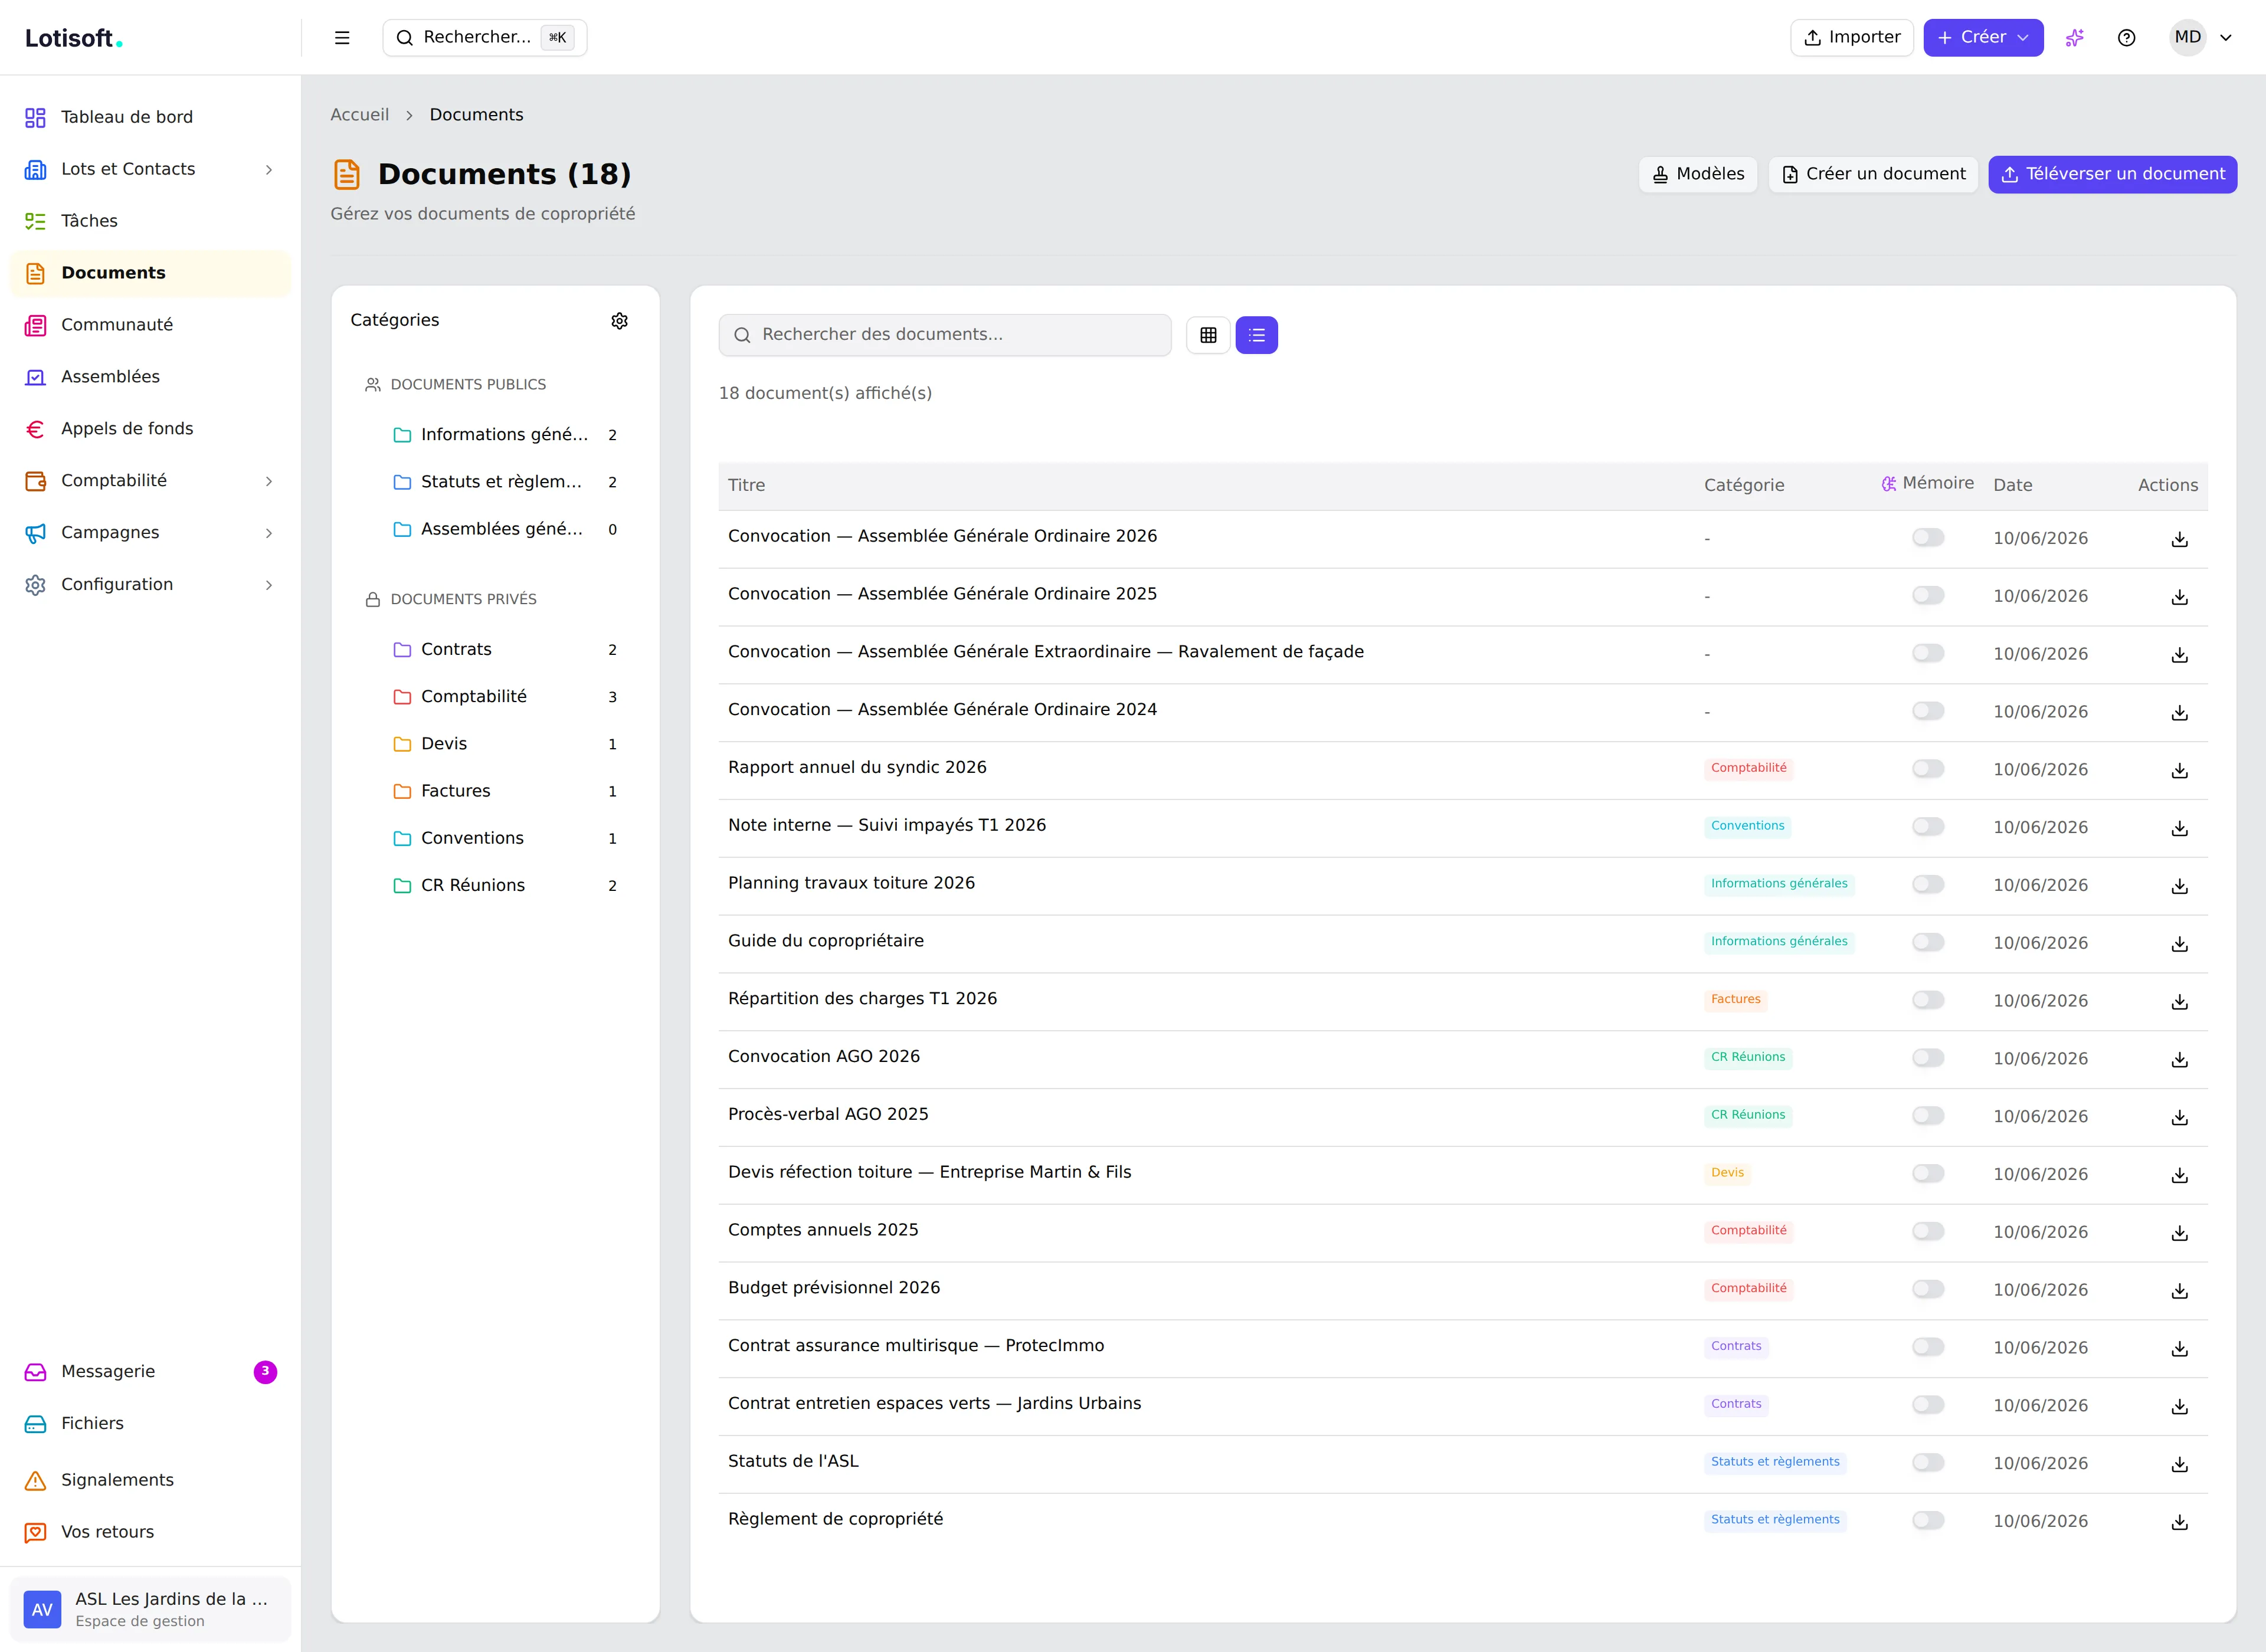Download Règlement de copropriété document
Image resolution: width=2266 pixels, height=1652 pixels.
point(2180,1523)
